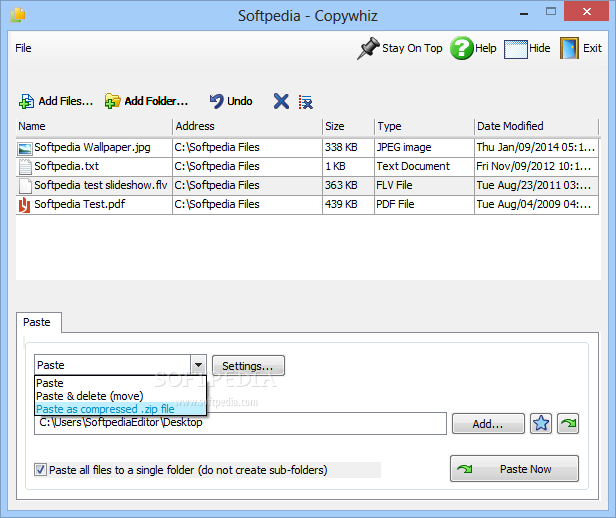Click the Paste Now button
This screenshot has width=616, height=518.
[514, 469]
